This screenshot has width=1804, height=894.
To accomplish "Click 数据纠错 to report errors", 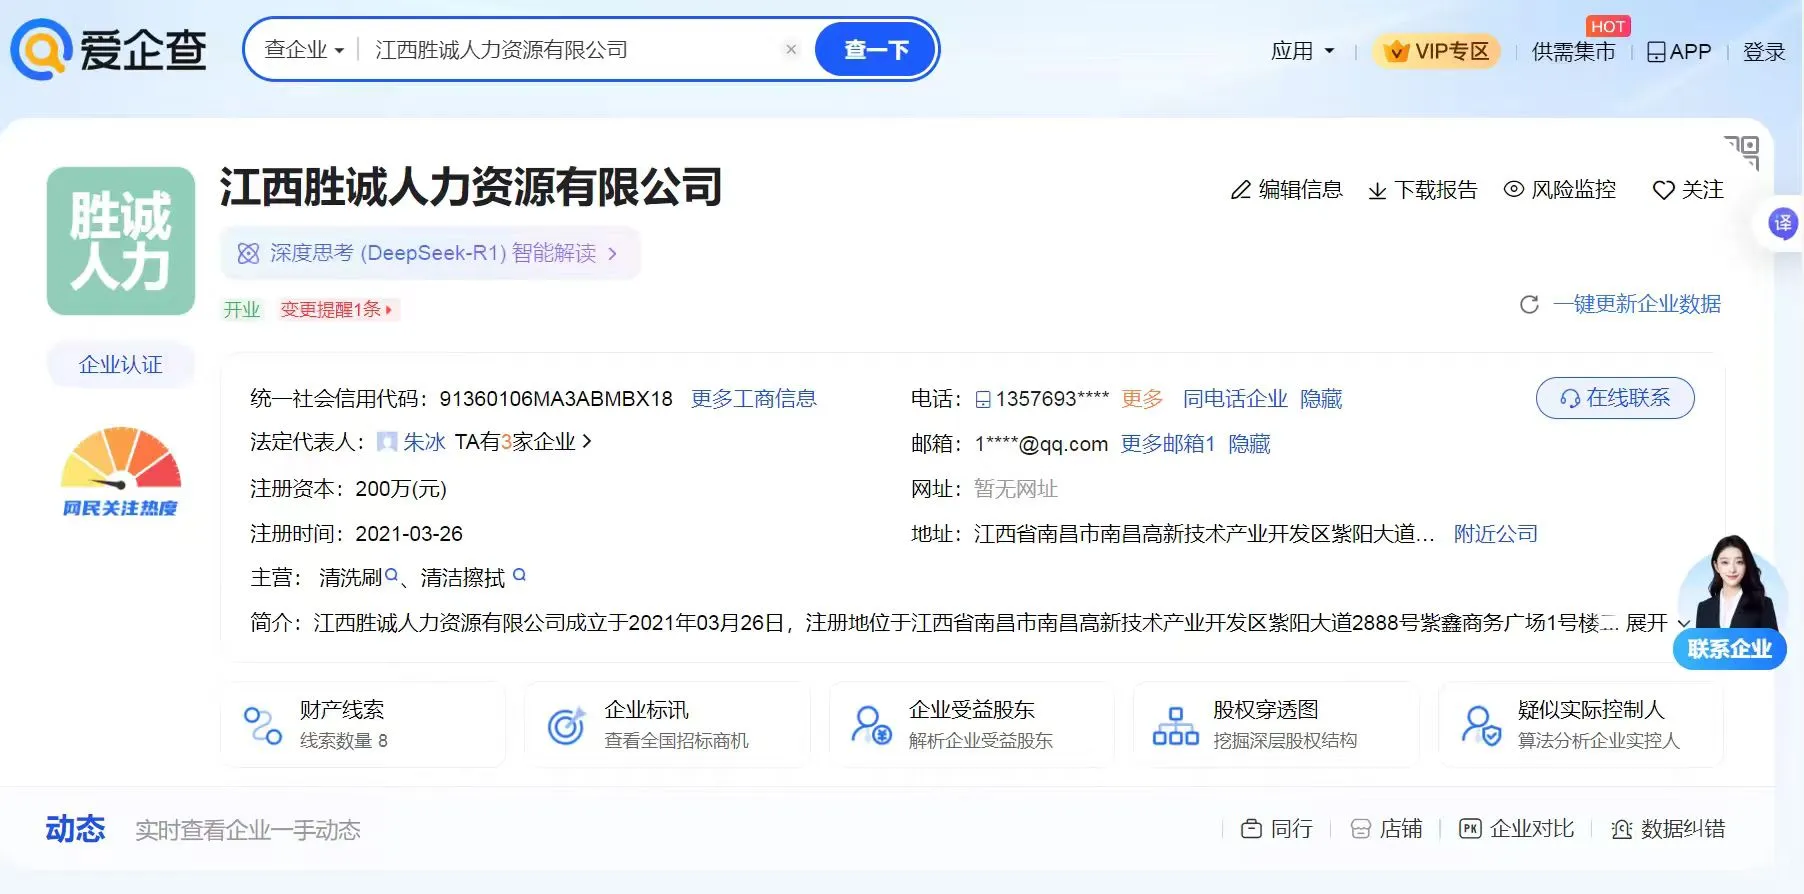I will (1668, 829).
